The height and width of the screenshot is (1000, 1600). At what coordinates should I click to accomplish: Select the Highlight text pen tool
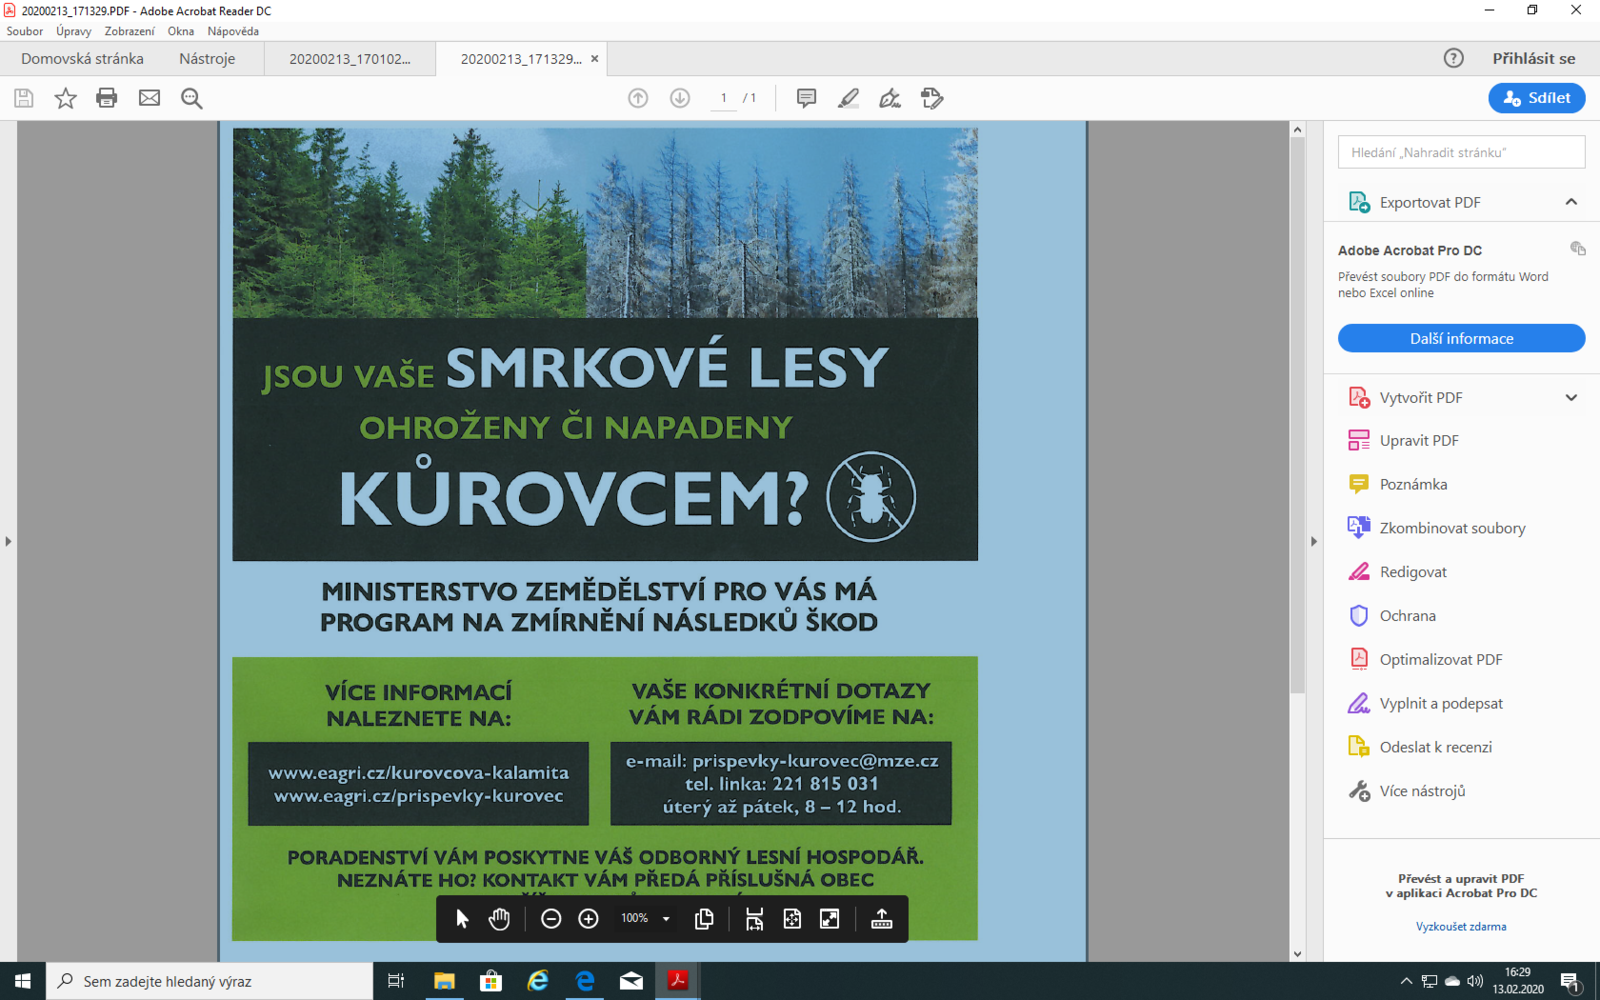pyautogui.click(x=848, y=98)
